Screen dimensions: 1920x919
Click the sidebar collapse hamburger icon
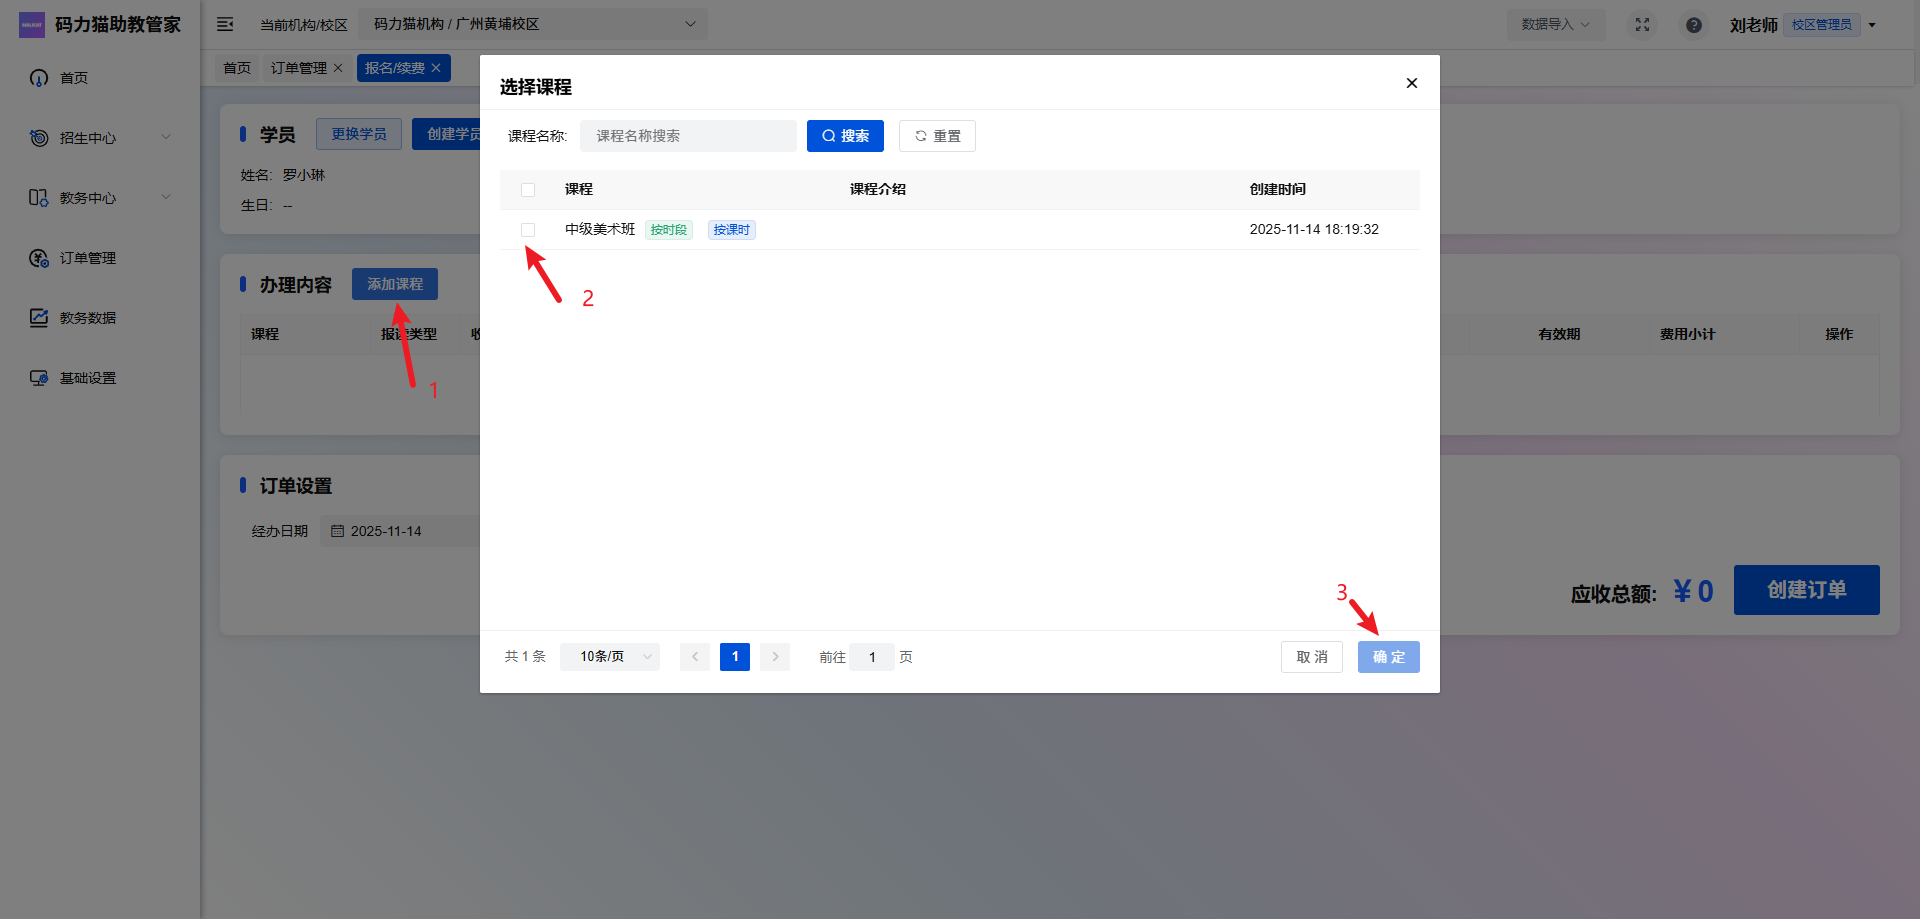tap(225, 24)
